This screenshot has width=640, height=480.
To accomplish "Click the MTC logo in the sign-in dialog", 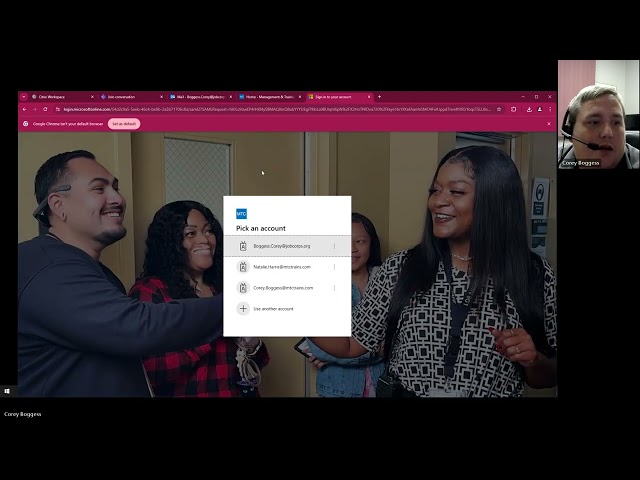I will click(241, 214).
